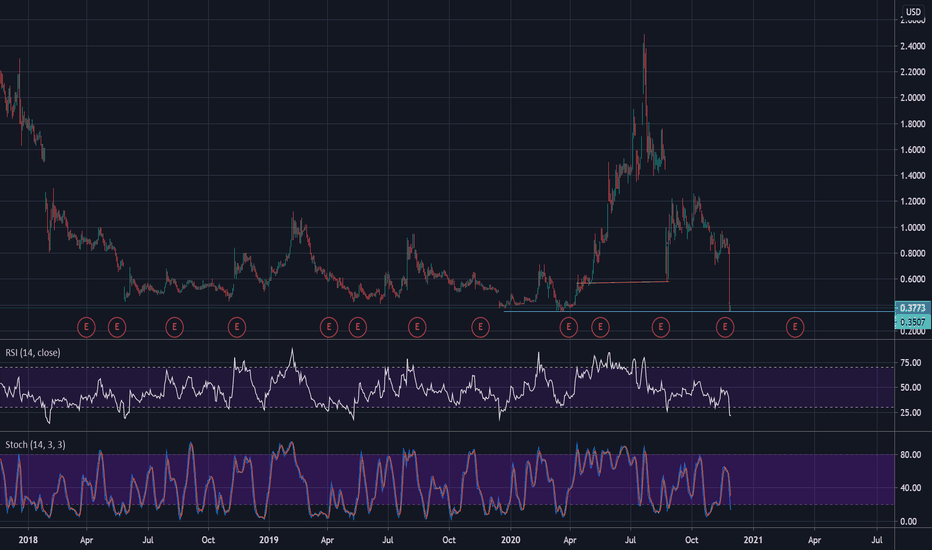Image resolution: width=932 pixels, height=550 pixels.
Task: Click the 2.2000 price axis value
Action: coord(912,72)
